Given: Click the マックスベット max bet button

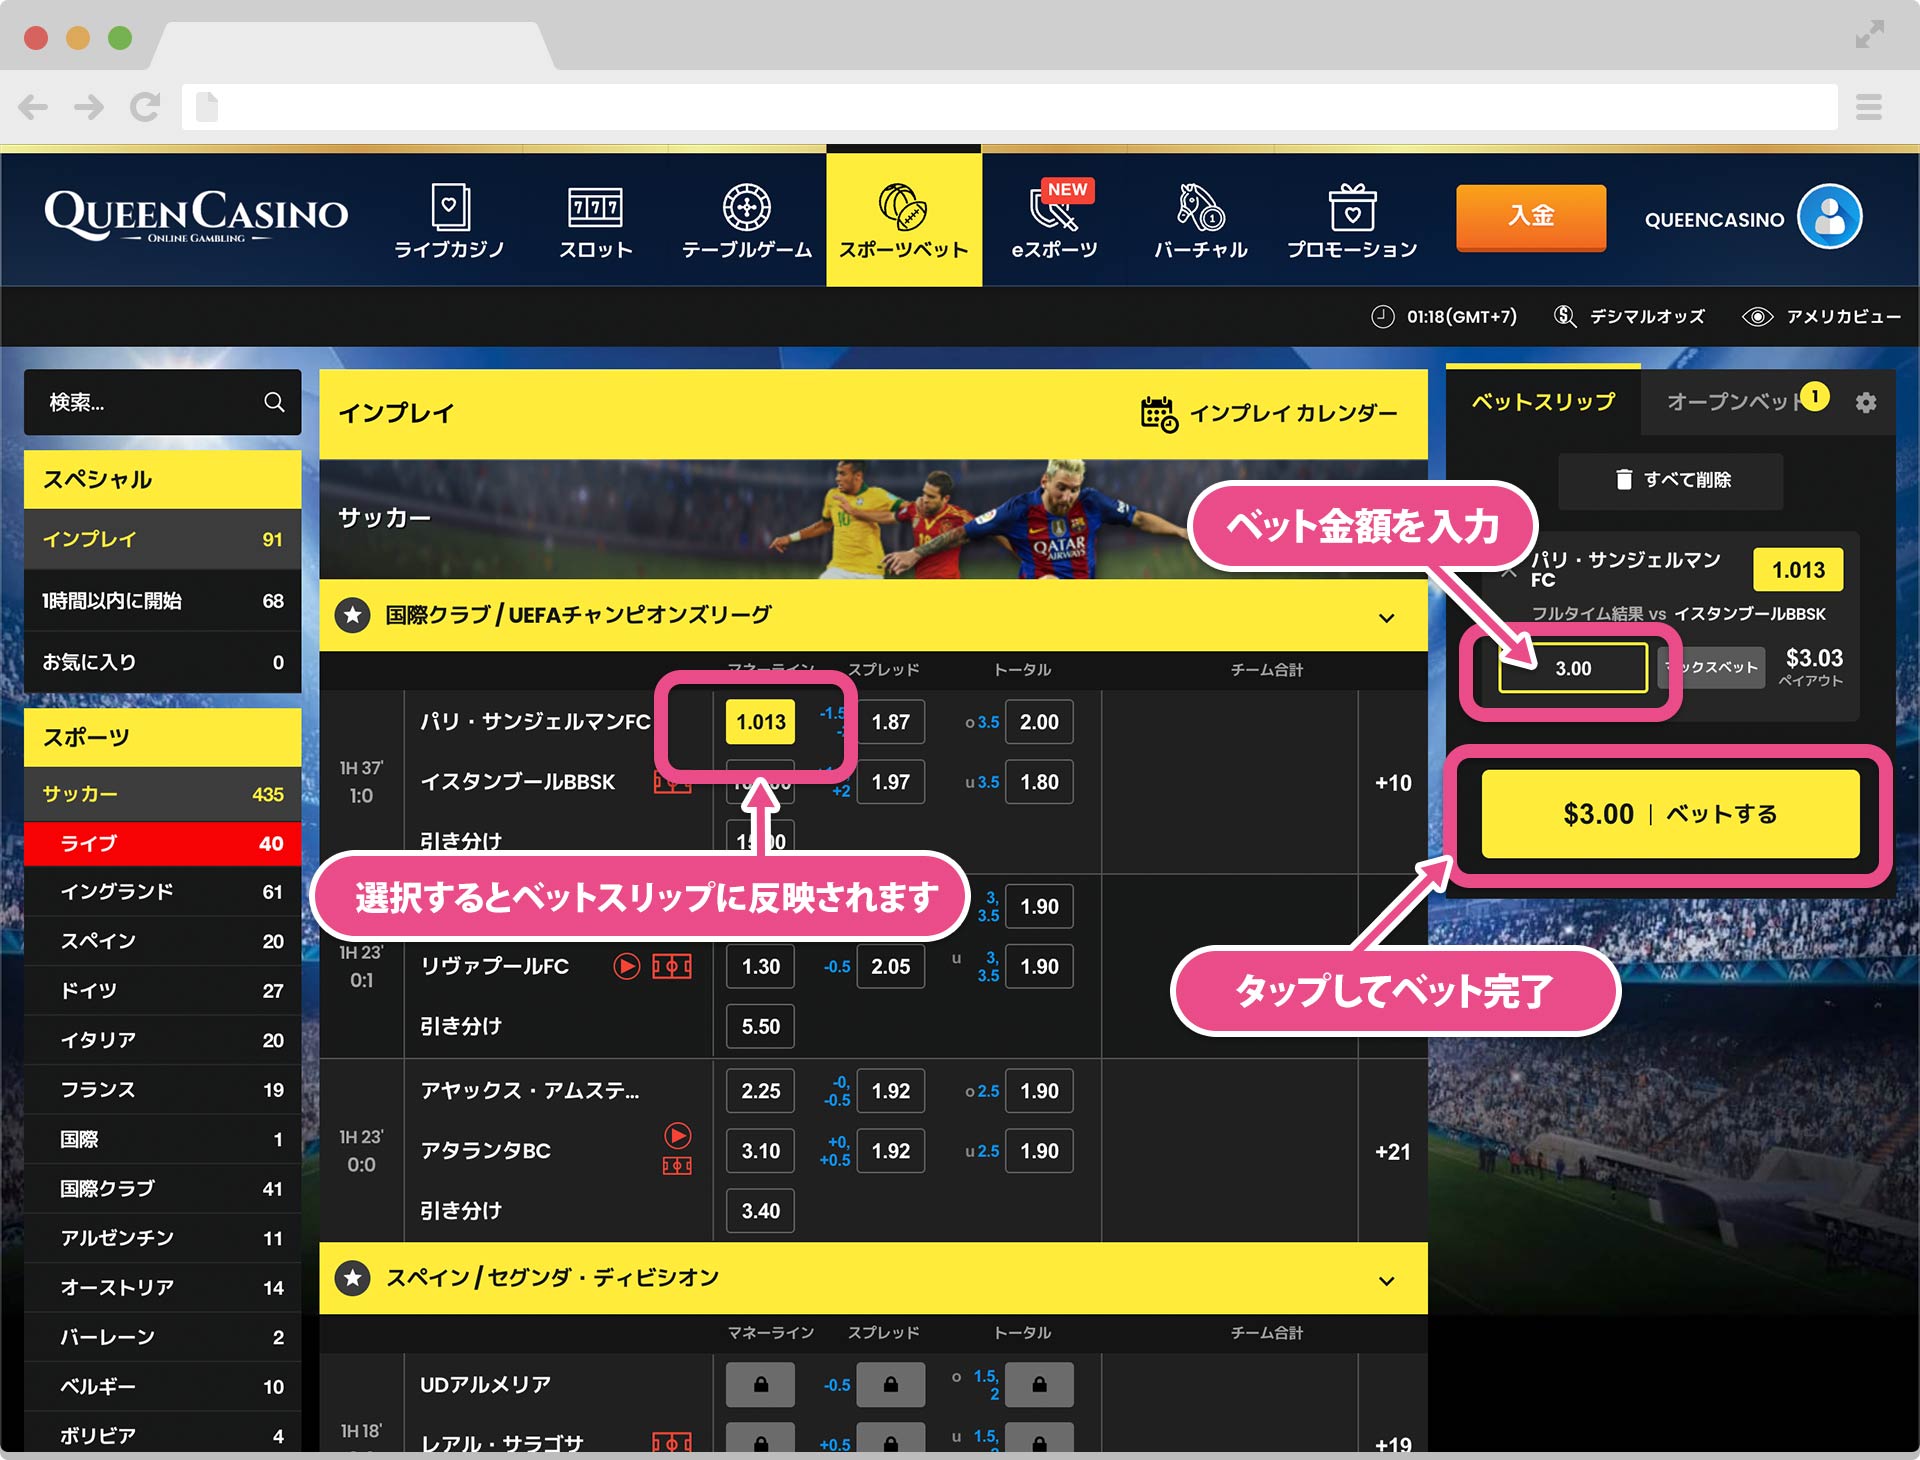Looking at the screenshot, I should click(1712, 667).
